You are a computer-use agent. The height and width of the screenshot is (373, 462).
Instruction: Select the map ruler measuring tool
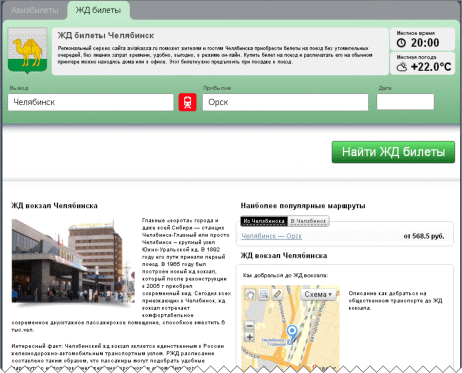pos(277,294)
